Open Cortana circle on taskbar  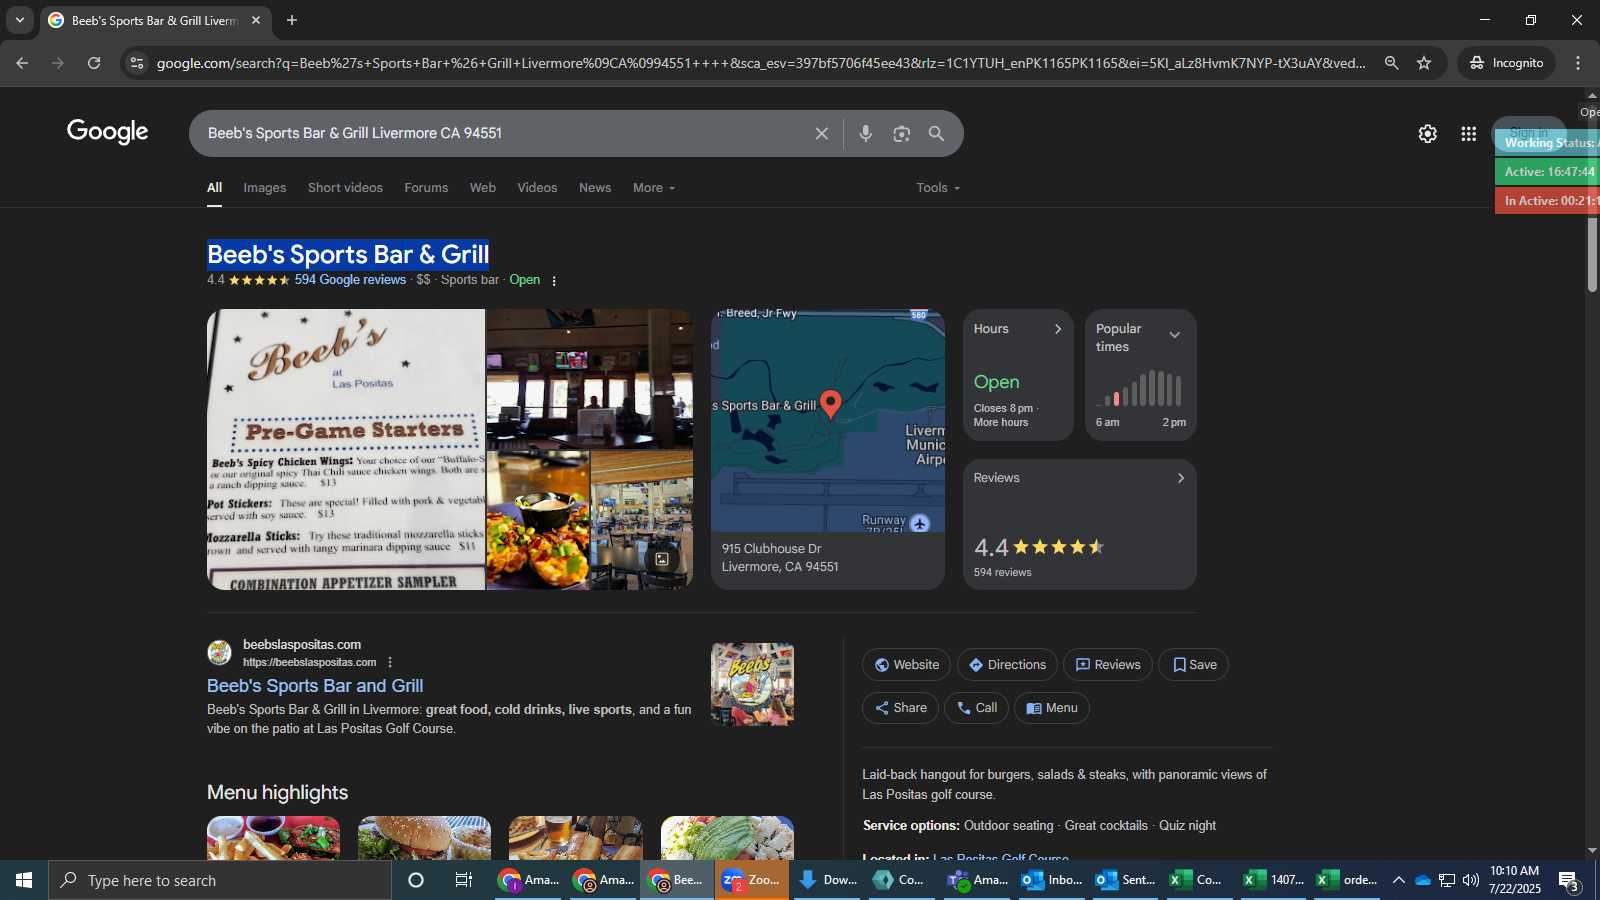click(416, 880)
